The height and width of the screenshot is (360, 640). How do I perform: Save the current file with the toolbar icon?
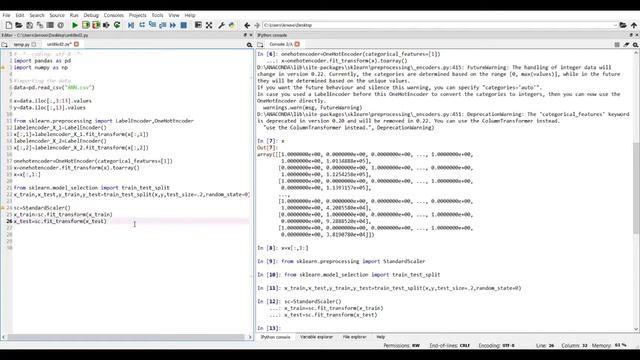click(x=29, y=25)
